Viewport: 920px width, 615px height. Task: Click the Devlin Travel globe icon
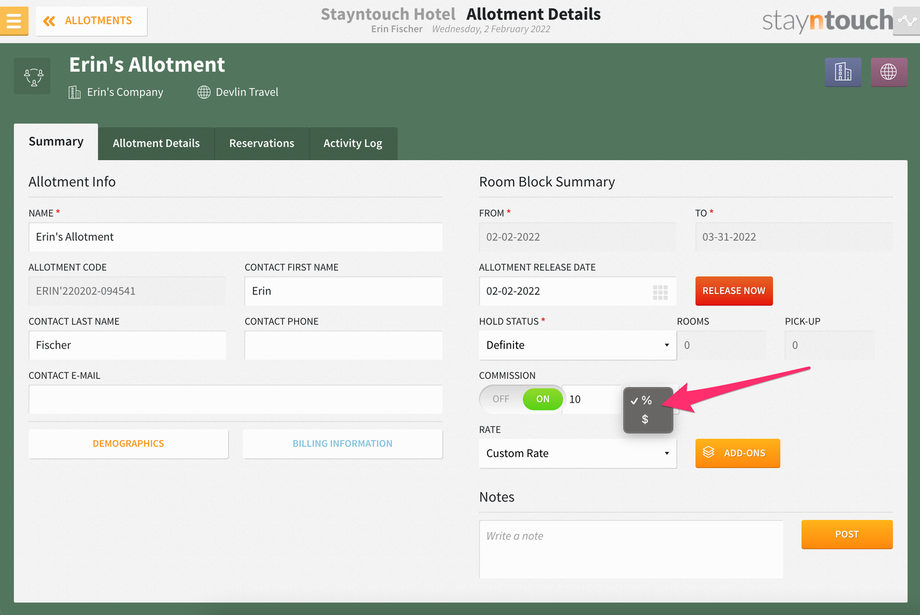204,92
